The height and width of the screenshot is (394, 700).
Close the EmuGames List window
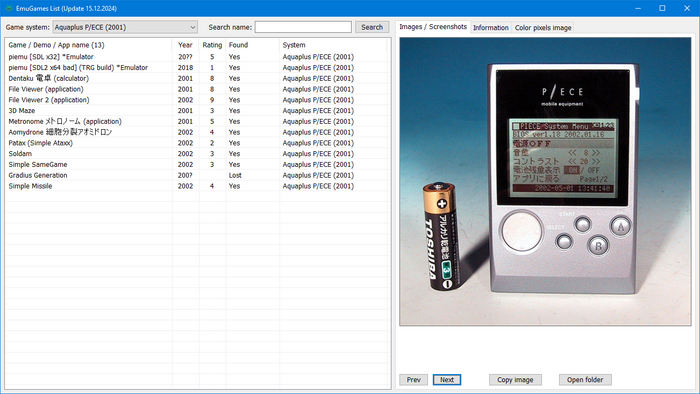[x=687, y=8]
